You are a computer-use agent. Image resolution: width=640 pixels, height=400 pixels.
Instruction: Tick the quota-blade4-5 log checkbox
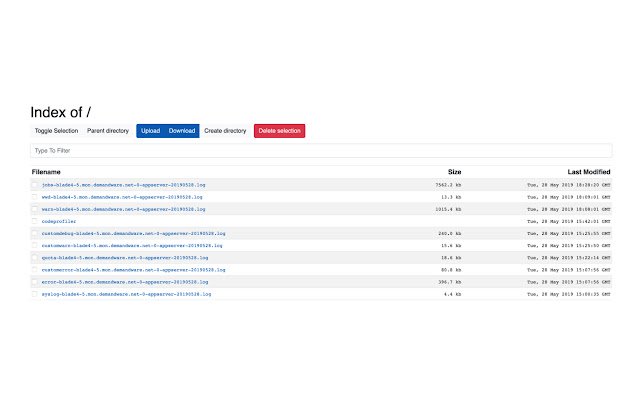pos(35,258)
